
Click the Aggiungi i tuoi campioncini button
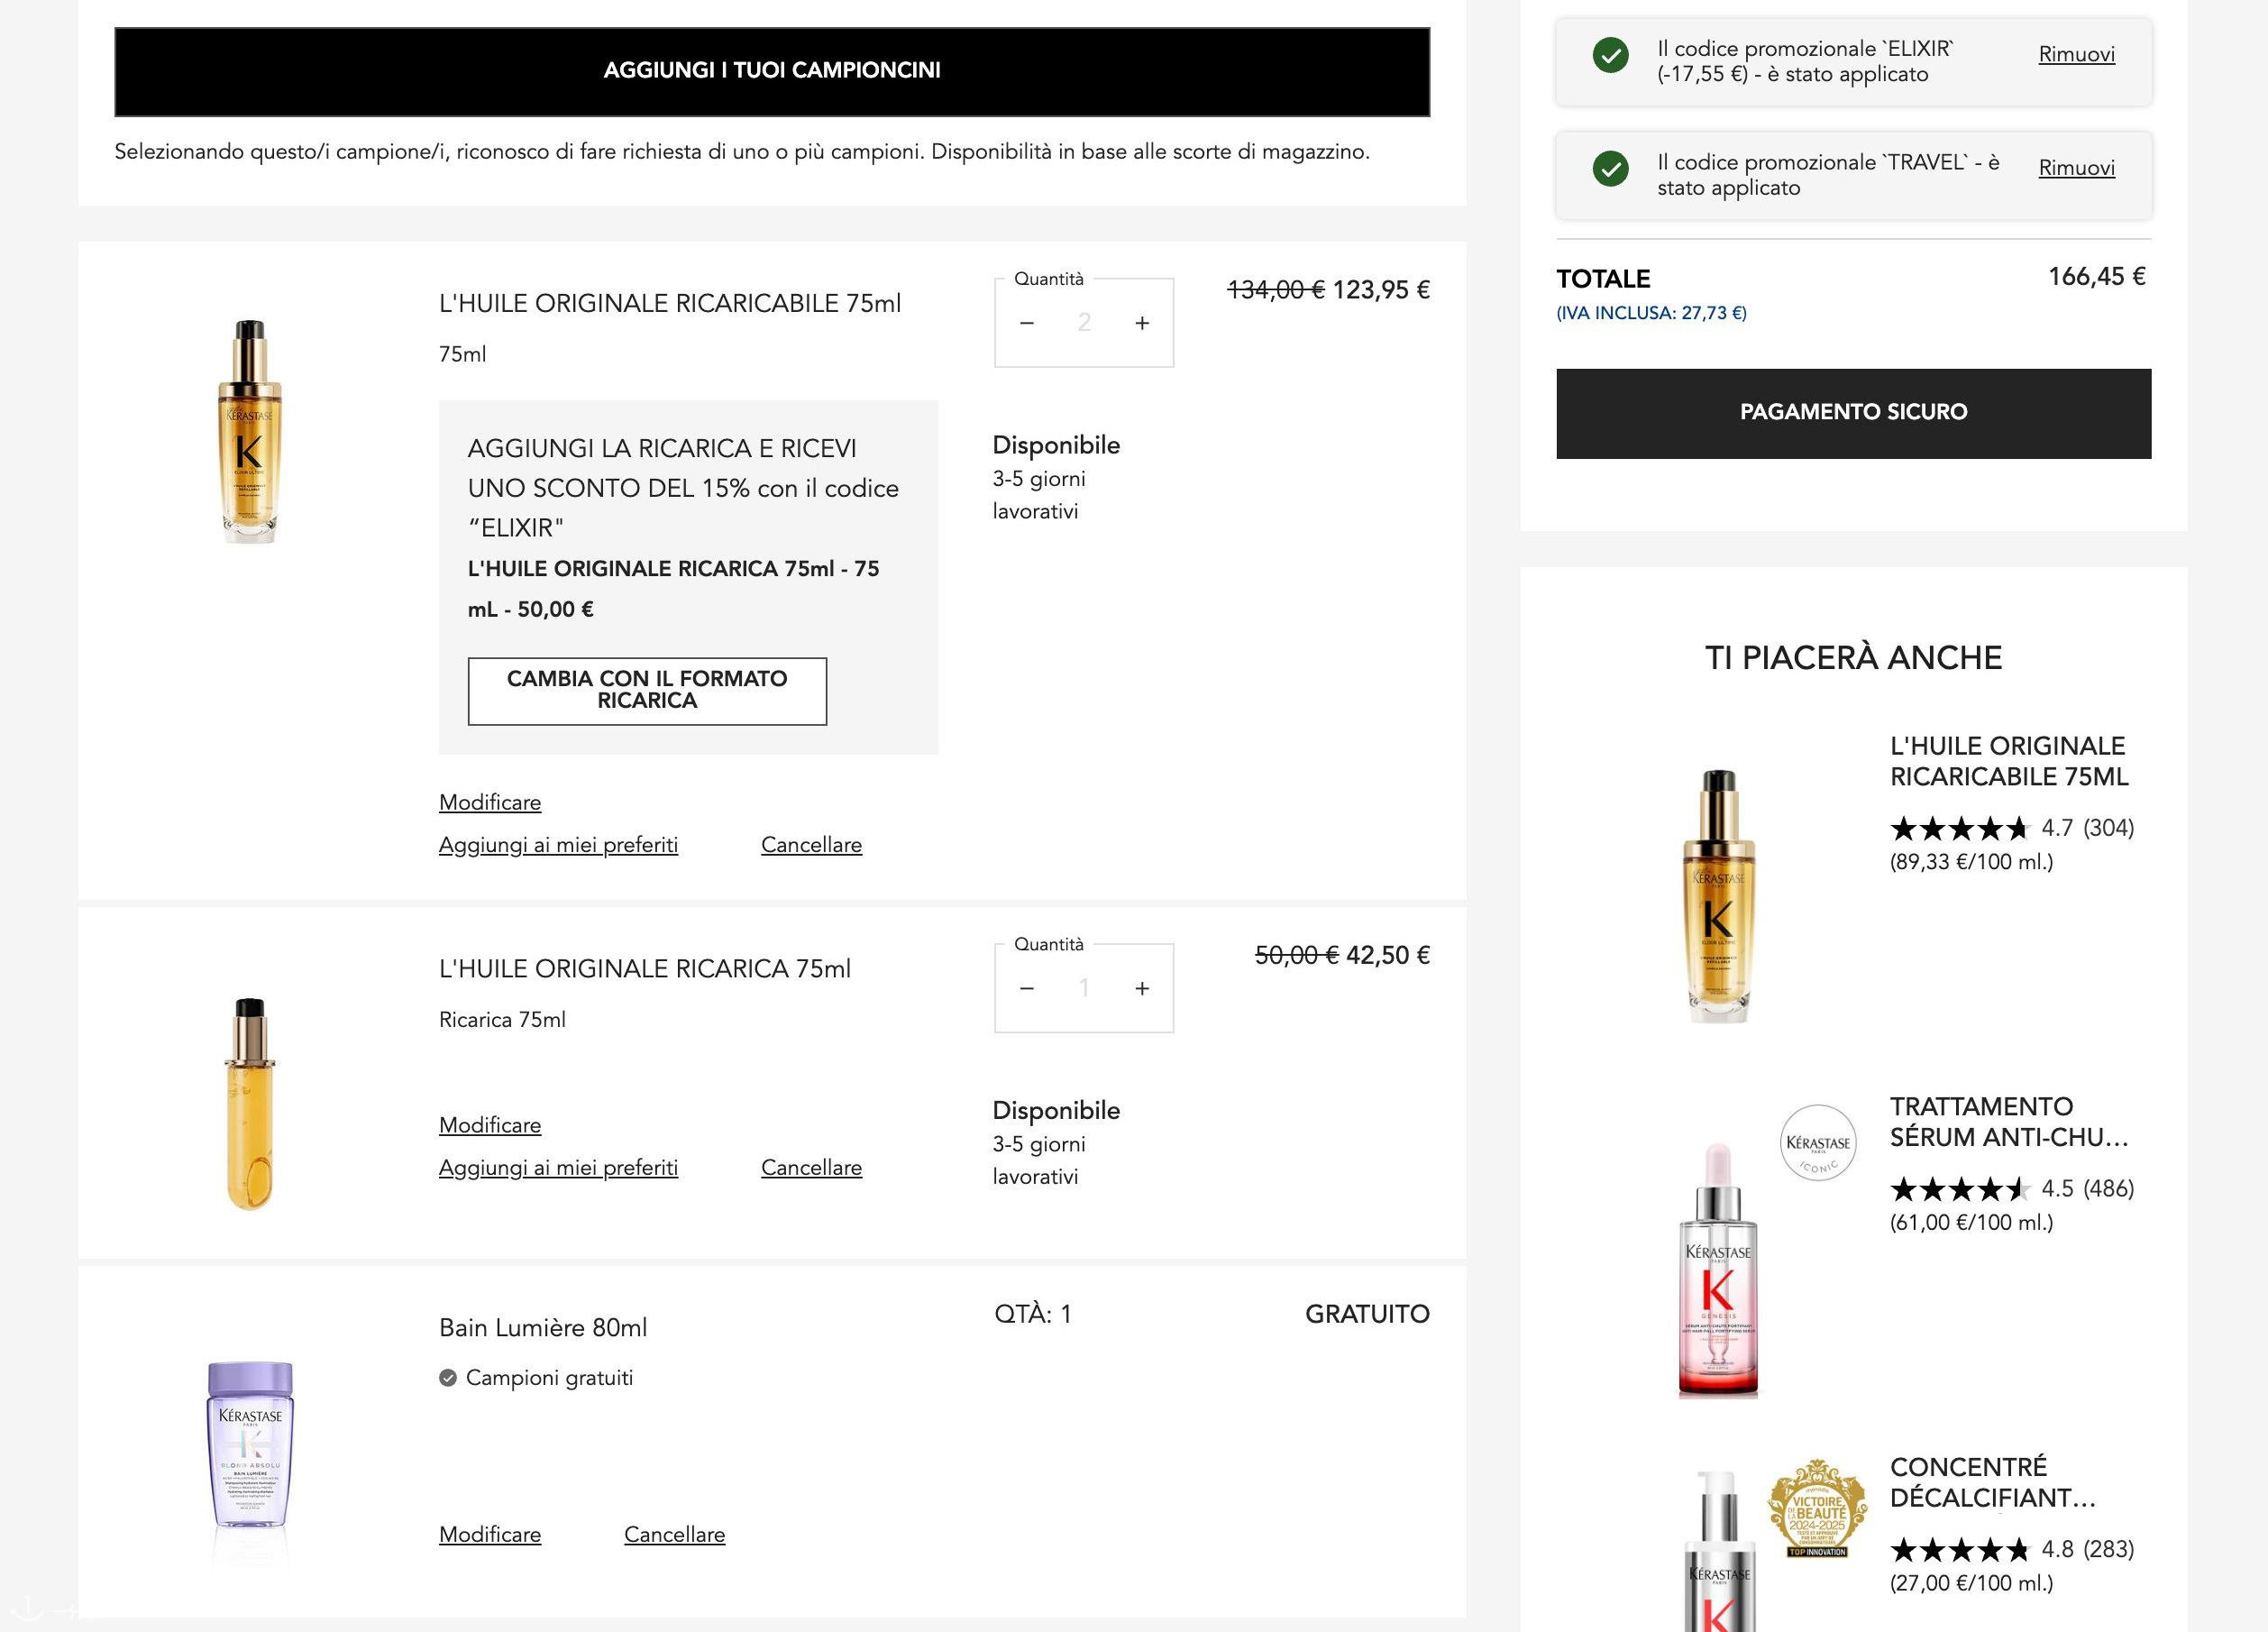coord(772,71)
